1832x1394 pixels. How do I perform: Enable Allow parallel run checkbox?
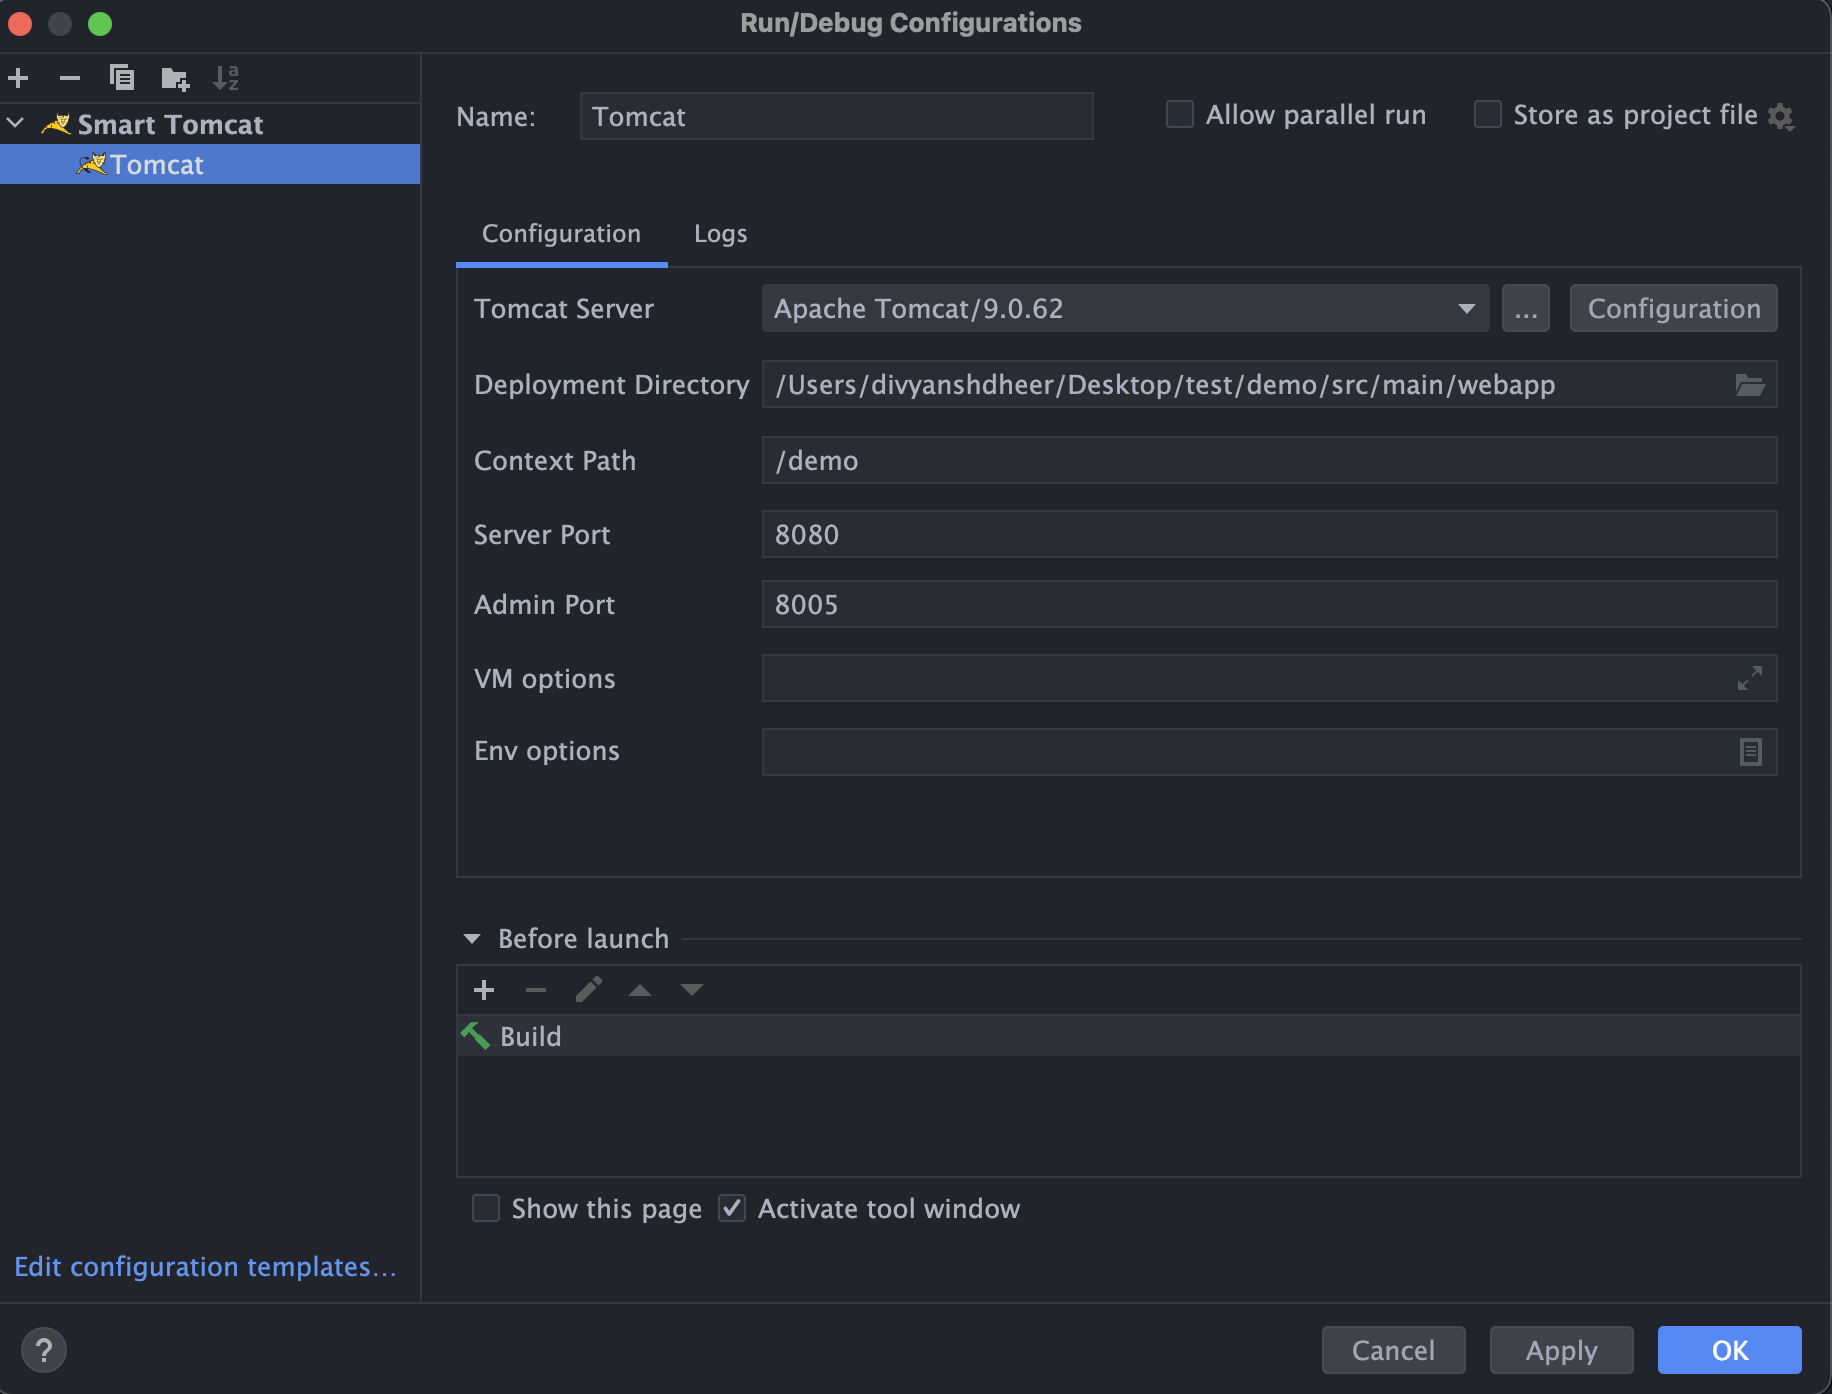(x=1180, y=115)
